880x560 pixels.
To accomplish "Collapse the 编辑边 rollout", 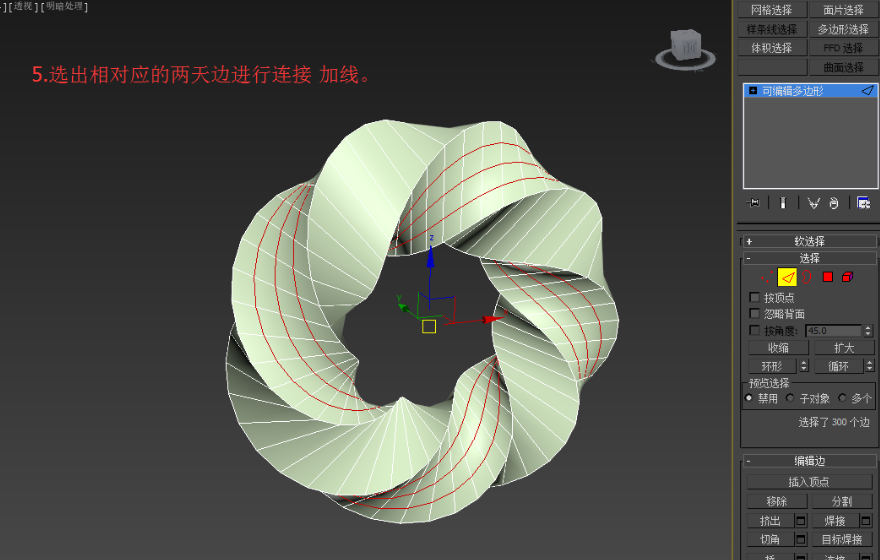I will click(x=809, y=461).
